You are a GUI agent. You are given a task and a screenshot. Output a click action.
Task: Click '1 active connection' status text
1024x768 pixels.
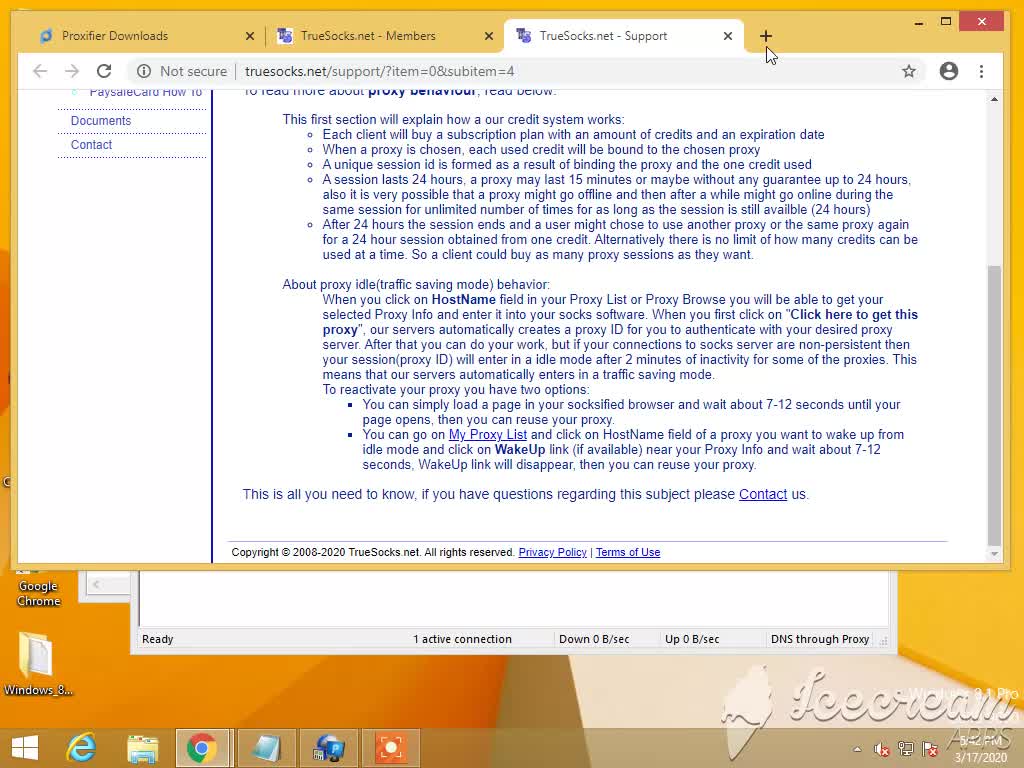462,639
